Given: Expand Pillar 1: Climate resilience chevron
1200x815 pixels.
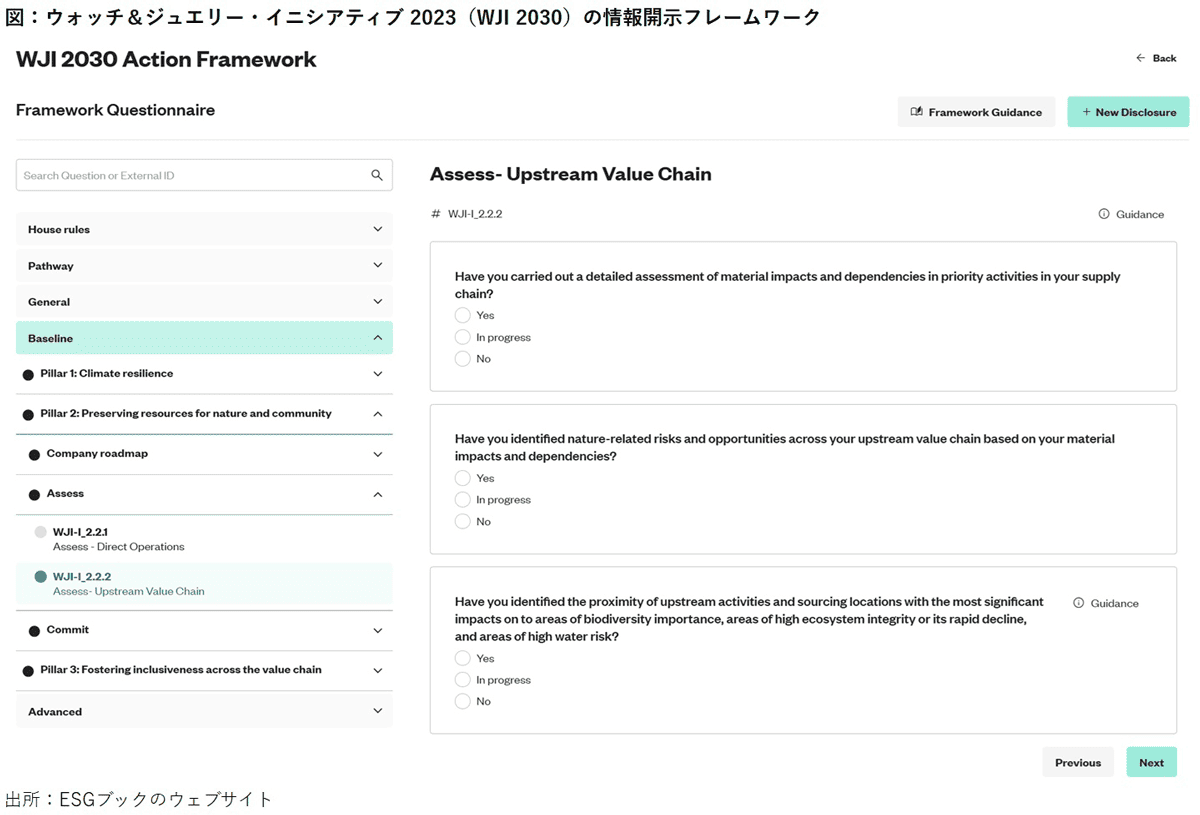Looking at the screenshot, I should click(377, 374).
